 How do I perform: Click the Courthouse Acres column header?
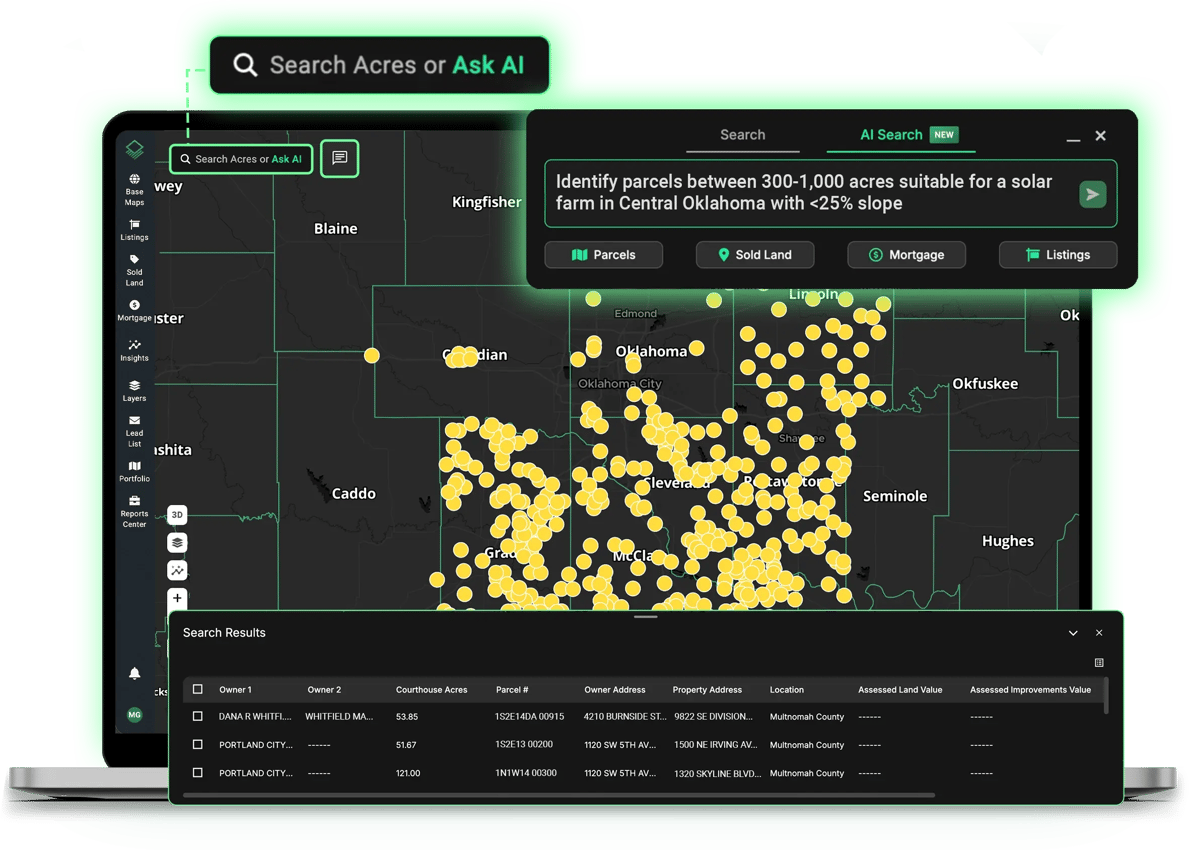coord(431,690)
